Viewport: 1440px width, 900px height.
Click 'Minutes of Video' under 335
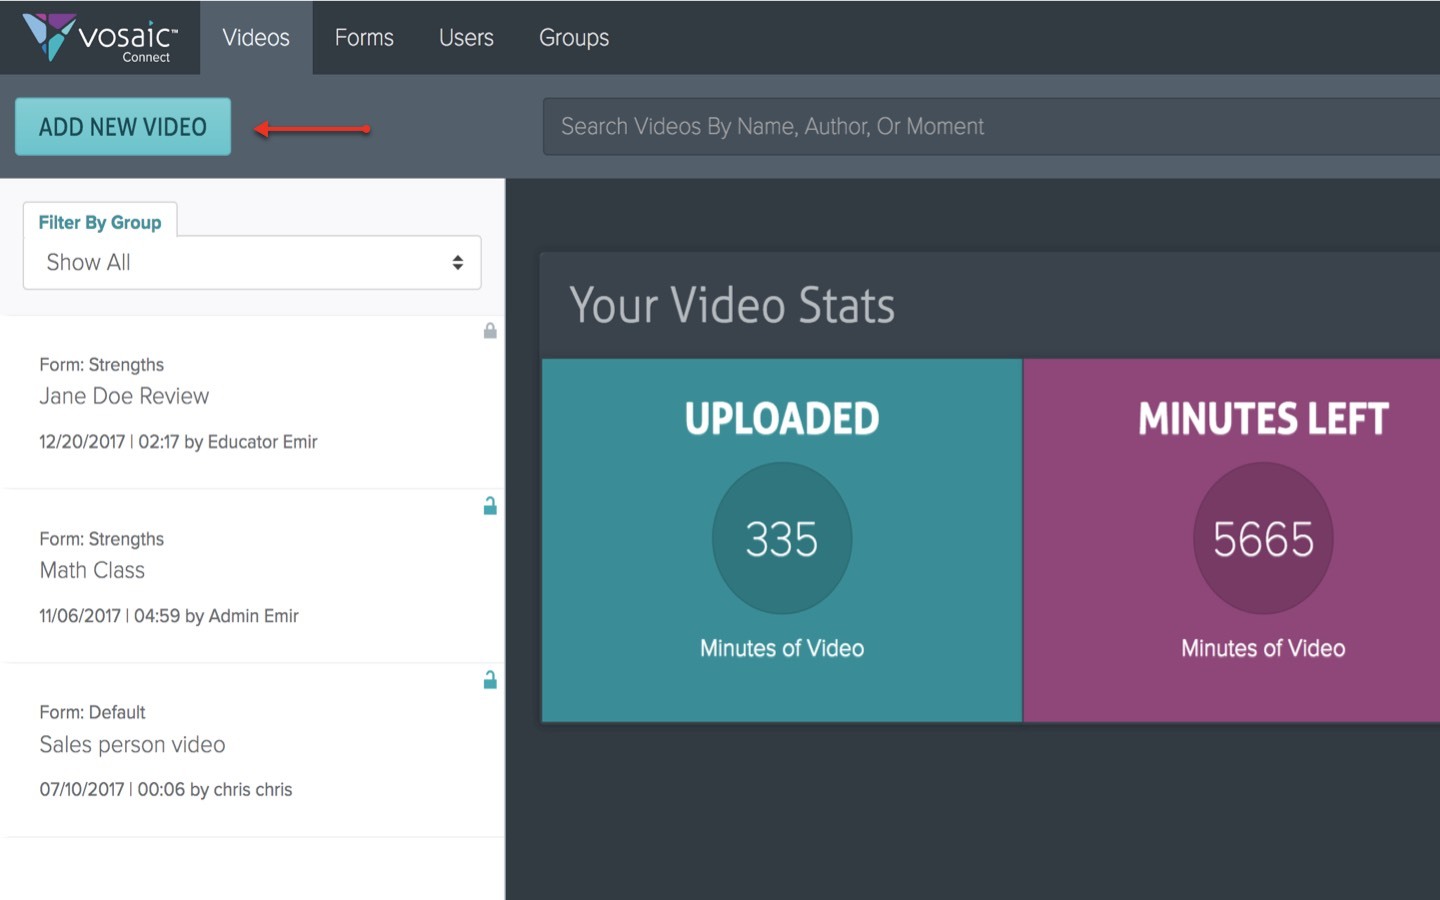(x=782, y=648)
